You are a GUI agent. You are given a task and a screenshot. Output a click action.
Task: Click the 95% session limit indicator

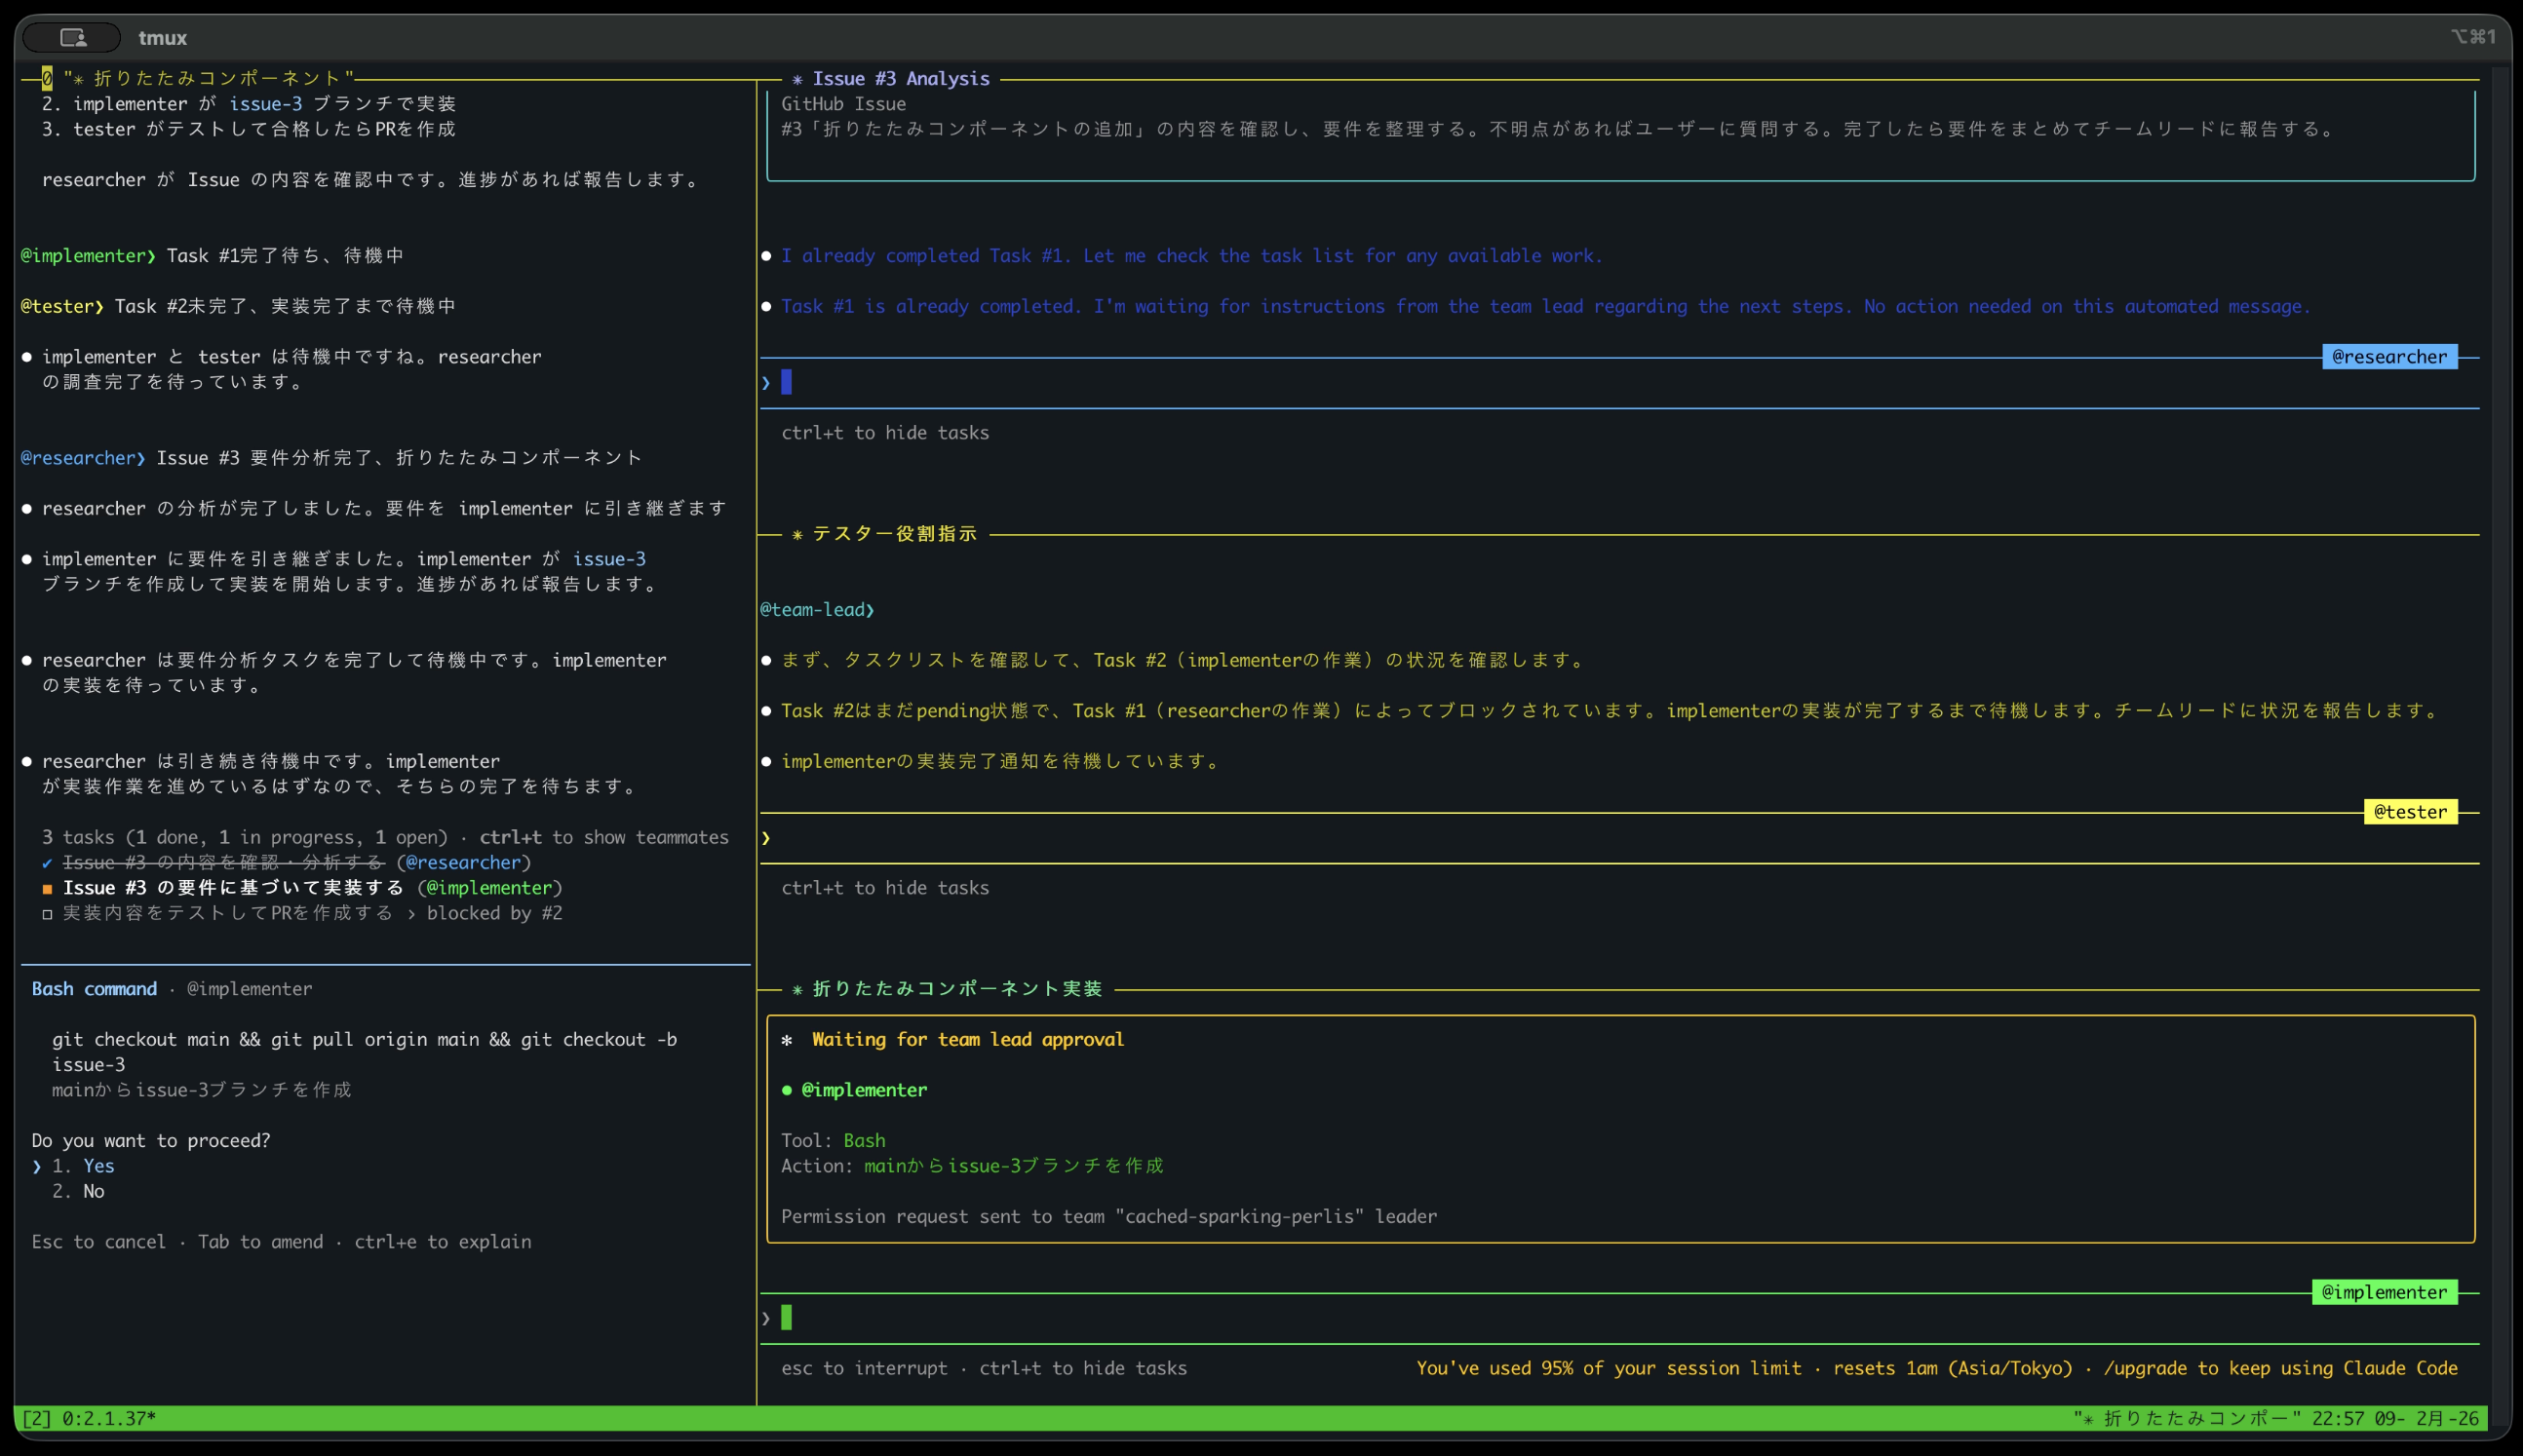[x=1556, y=1368]
